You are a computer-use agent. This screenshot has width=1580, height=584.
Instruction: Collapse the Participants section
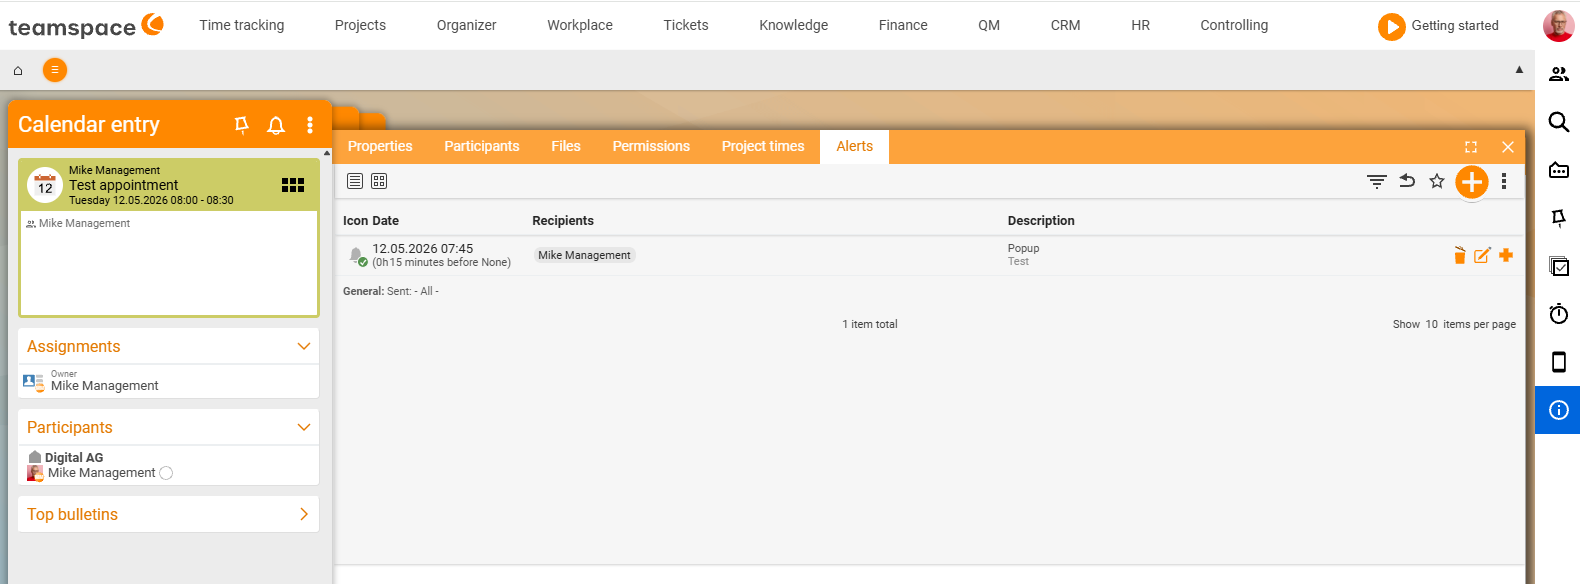(304, 427)
